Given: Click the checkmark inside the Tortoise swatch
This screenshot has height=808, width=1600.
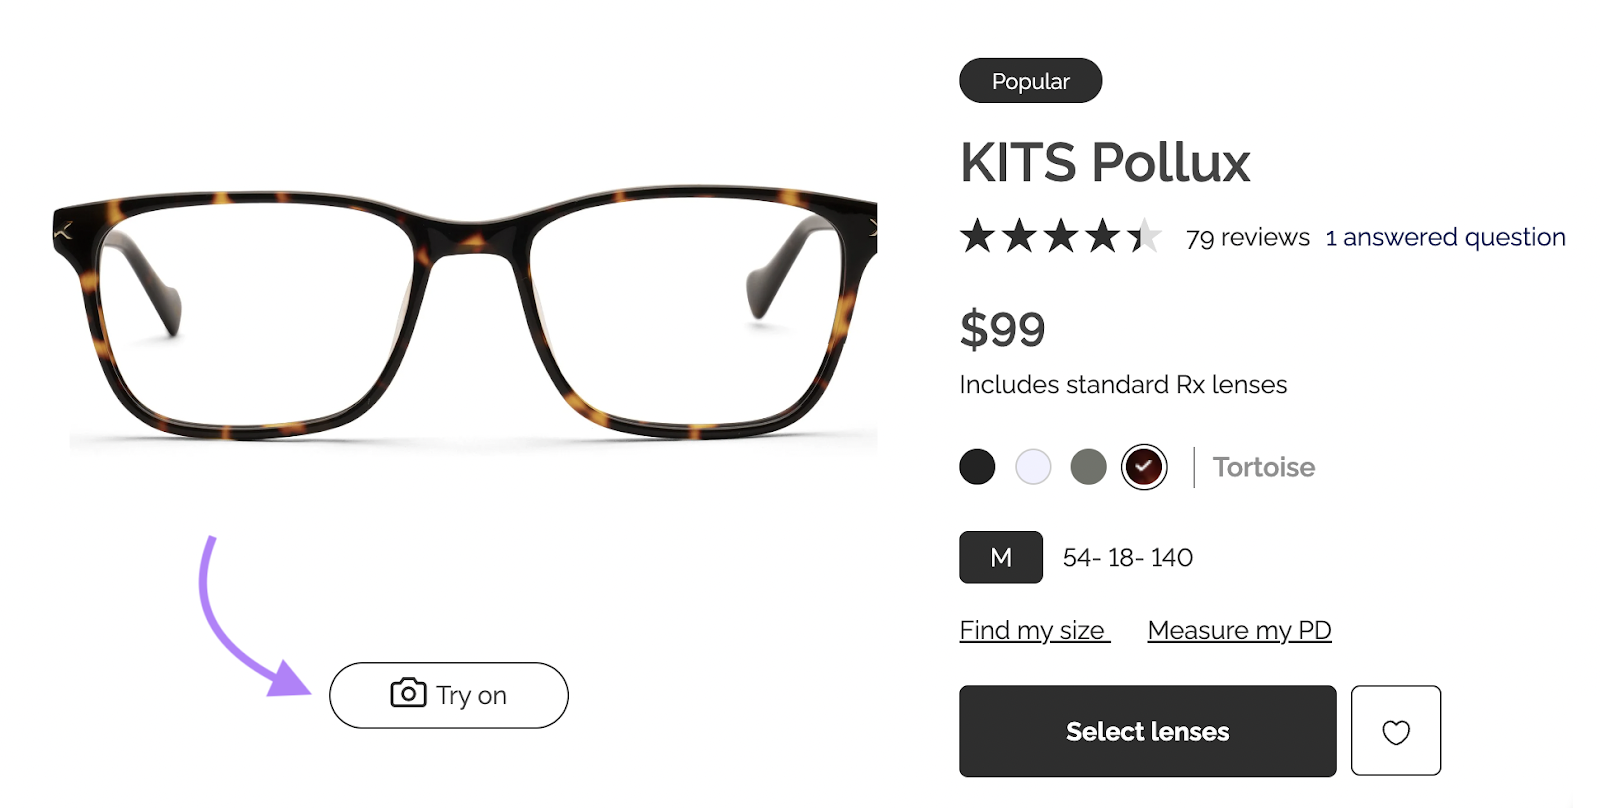Looking at the screenshot, I should (x=1144, y=466).
